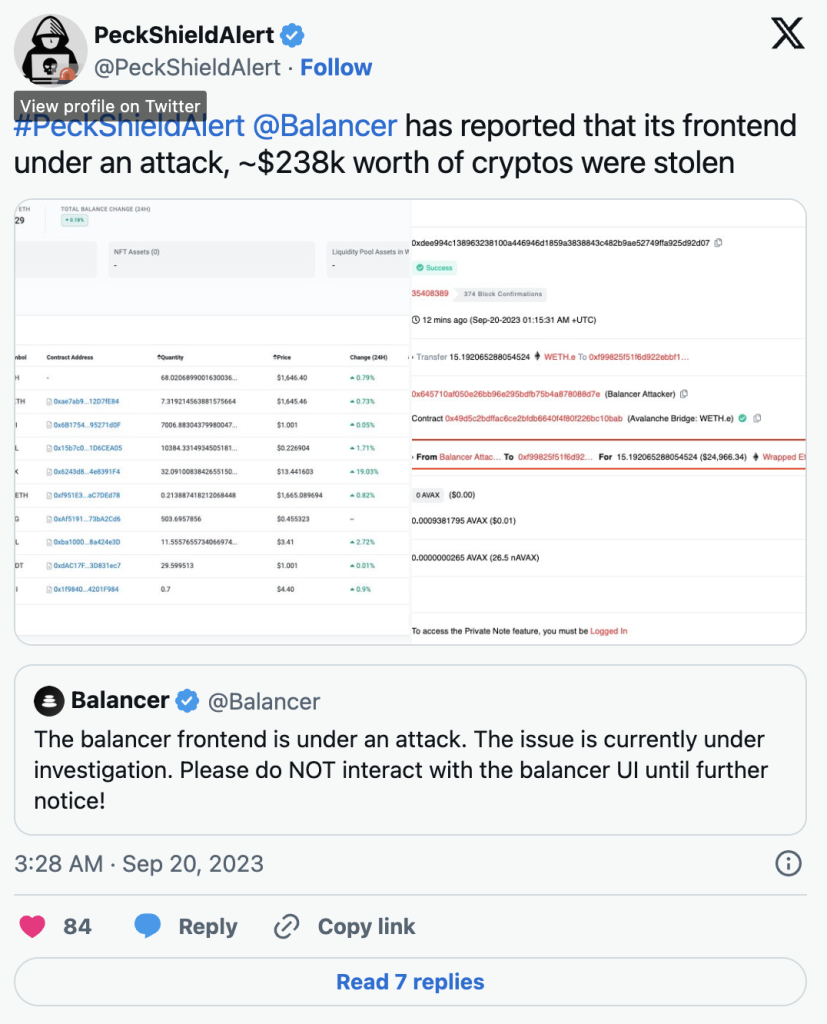Click the 3:28 AM Sep 20, 2023 timestamp

click(x=139, y=863)
